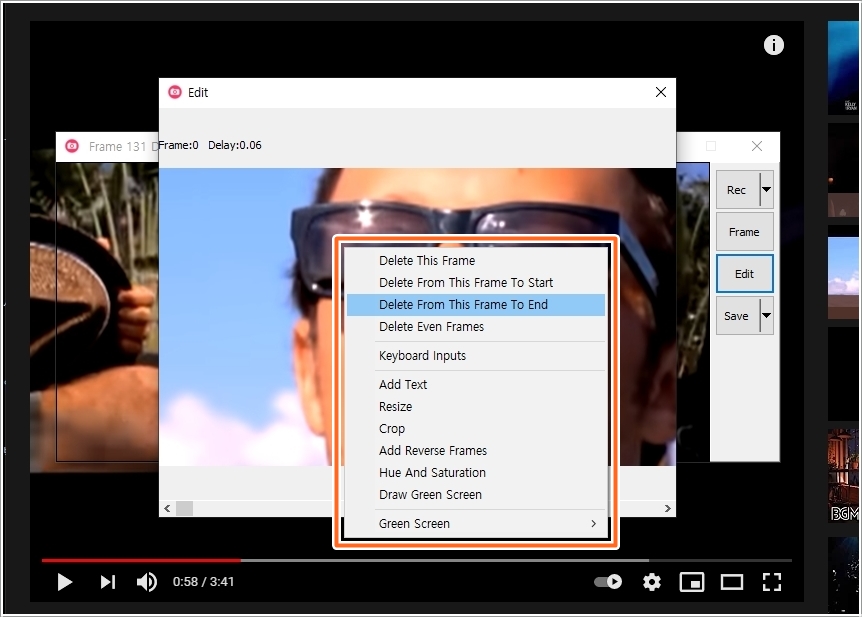Open the video info card icon
This screenshot has height=617, width=862.
[773, 45]
